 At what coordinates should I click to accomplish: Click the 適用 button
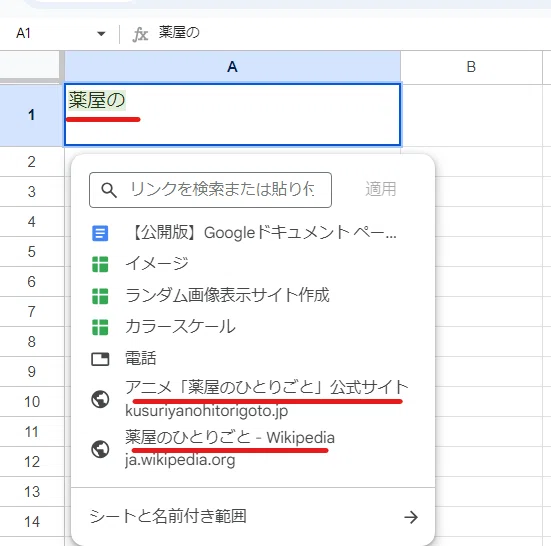click(381, 189)
